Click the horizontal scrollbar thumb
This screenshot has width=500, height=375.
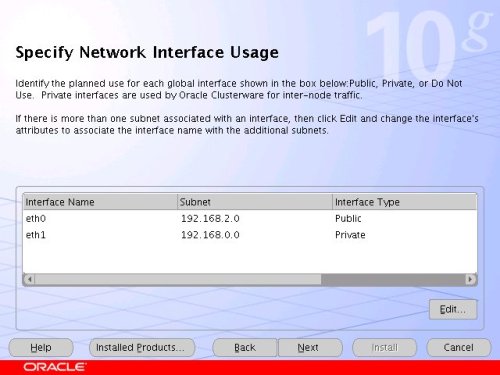(178, 279)
